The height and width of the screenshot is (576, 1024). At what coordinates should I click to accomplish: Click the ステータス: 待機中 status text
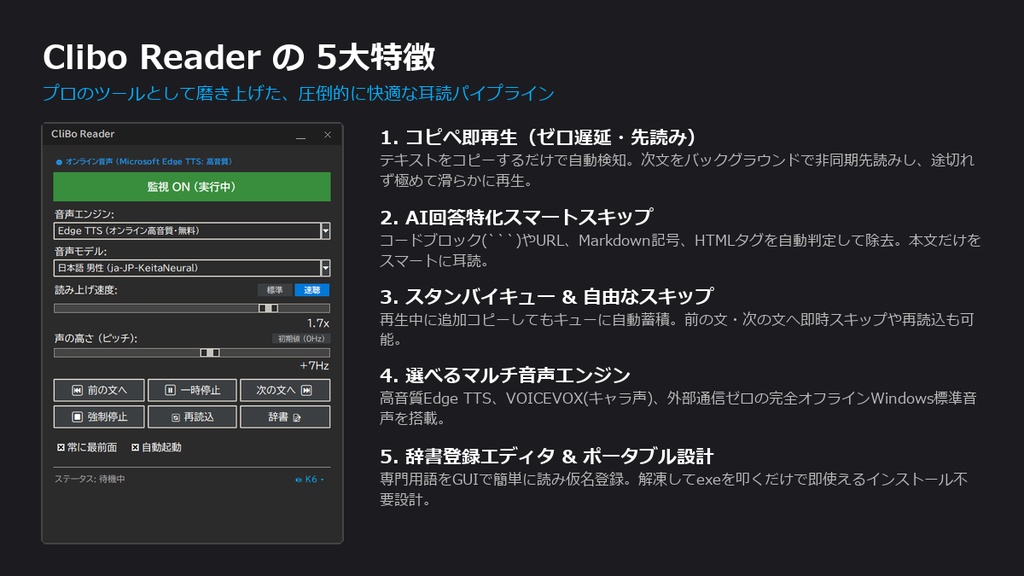[x=89, y=479]
